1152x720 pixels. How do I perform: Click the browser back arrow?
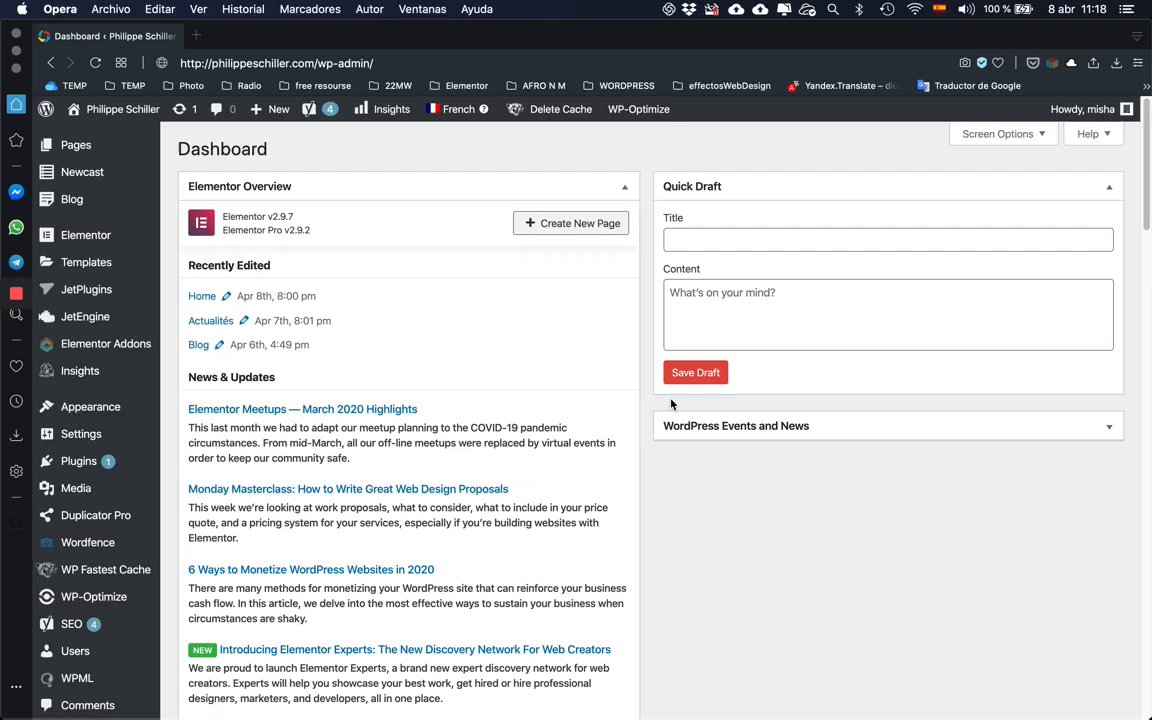(x=50, y=63)
